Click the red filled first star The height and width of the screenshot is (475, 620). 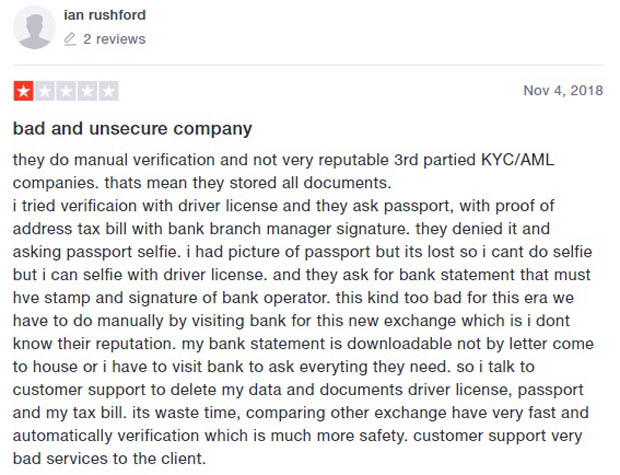(23, 91)
